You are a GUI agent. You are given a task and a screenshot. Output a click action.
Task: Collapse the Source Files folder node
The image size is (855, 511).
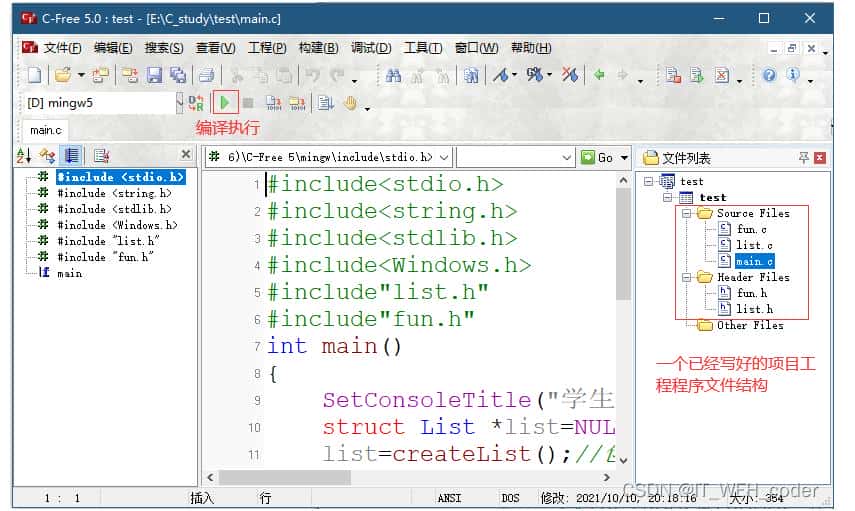click(686, 213)
